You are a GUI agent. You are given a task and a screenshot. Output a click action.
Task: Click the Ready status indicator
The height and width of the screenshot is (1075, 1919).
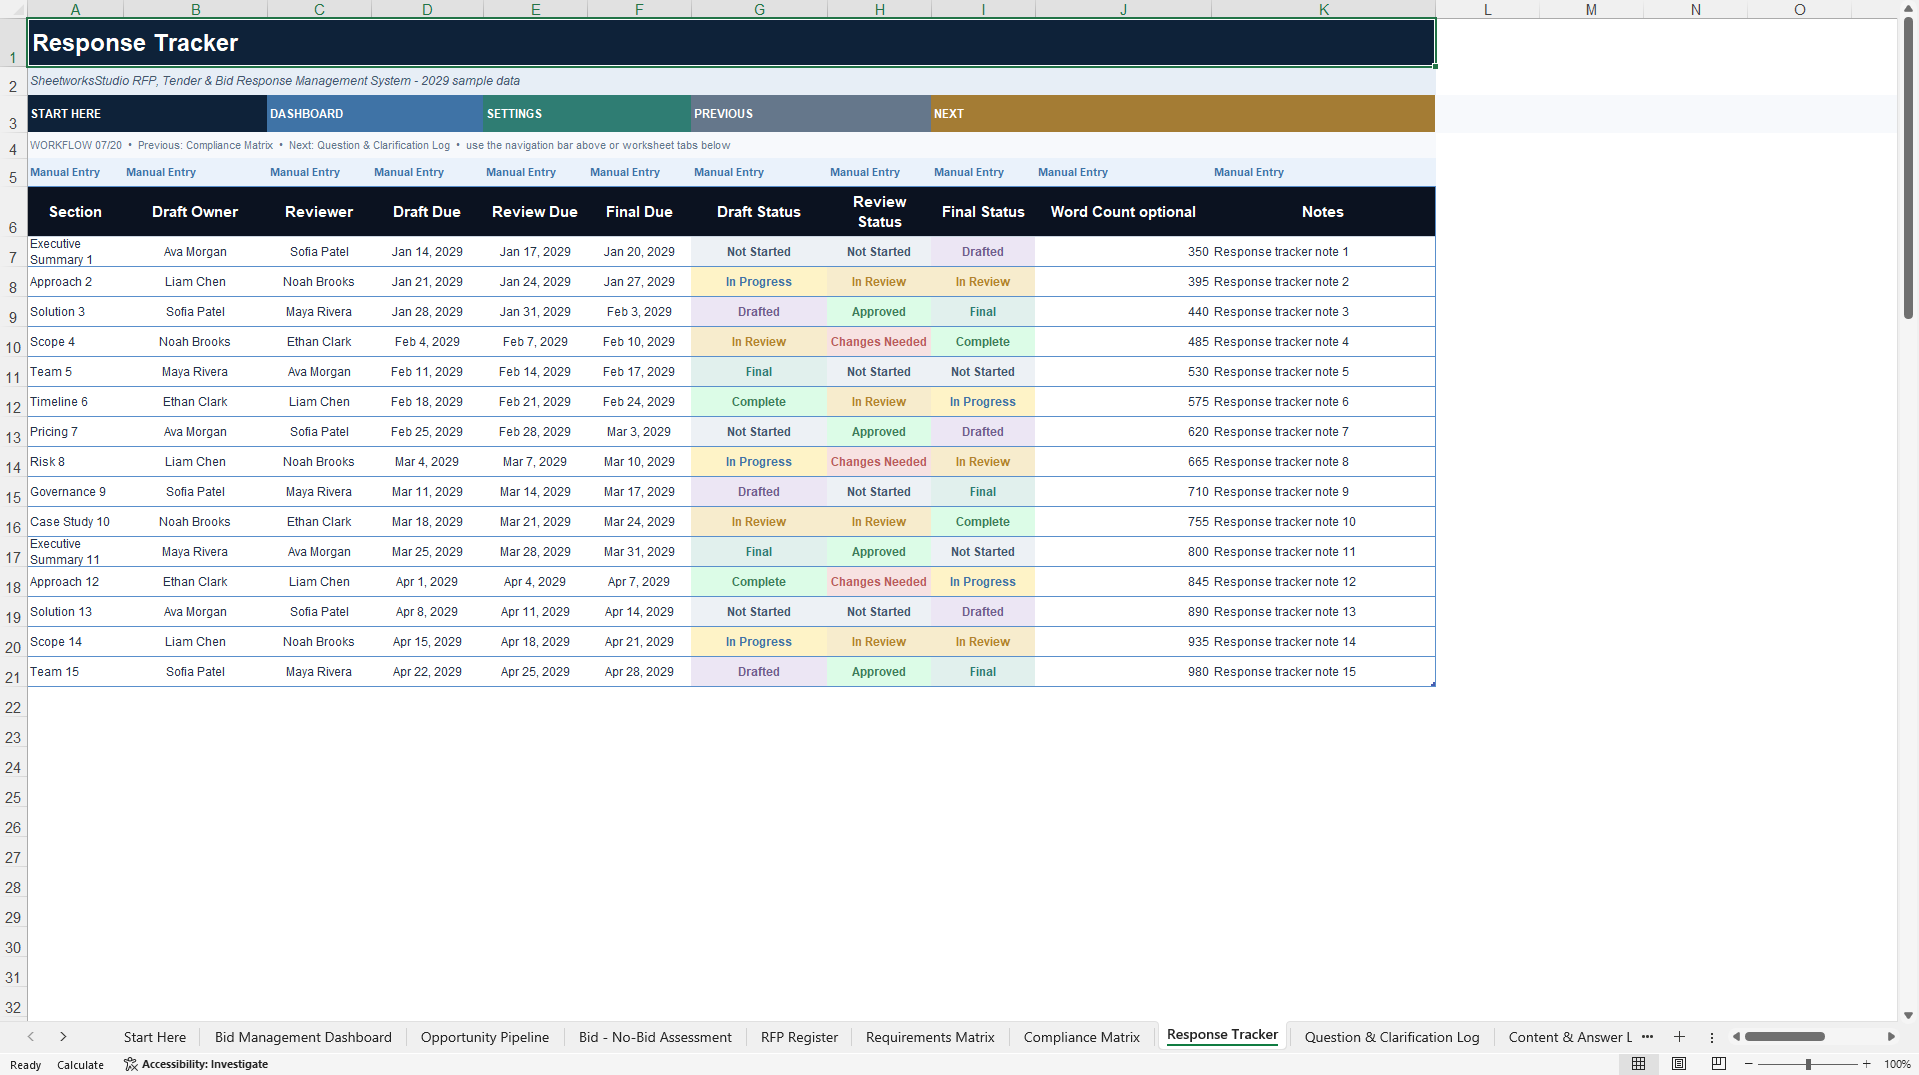[26, 1065]
